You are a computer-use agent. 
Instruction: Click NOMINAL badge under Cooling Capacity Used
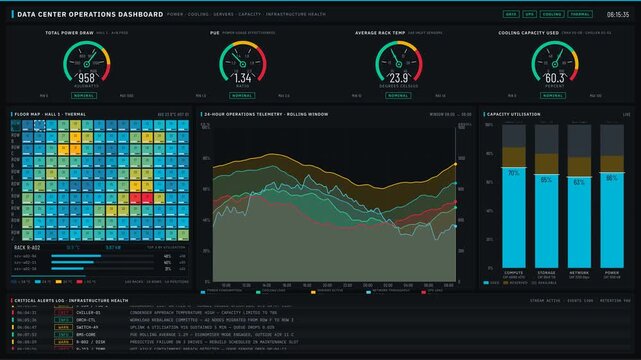coord(553,96)
